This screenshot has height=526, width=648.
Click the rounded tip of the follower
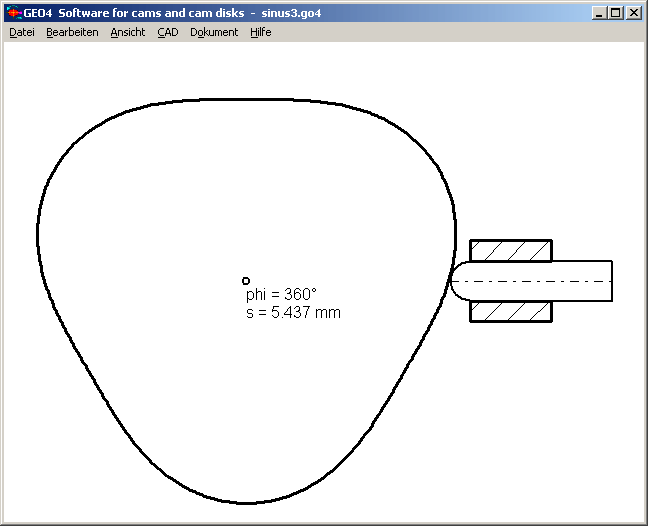click(455, 281)
